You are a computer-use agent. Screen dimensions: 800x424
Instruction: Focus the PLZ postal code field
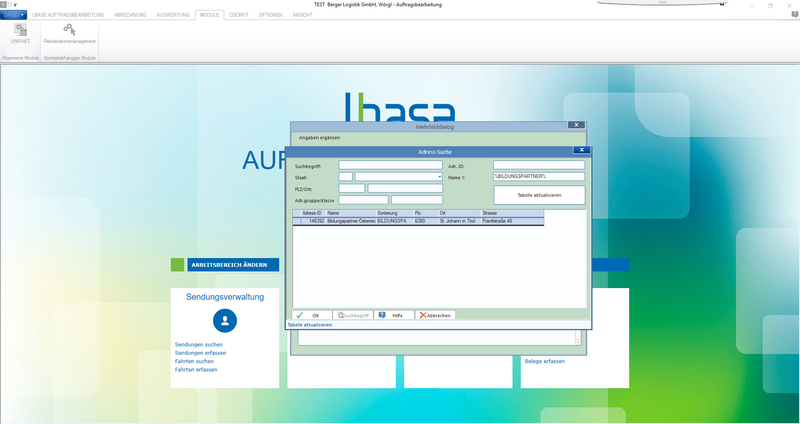pos(352,188)
